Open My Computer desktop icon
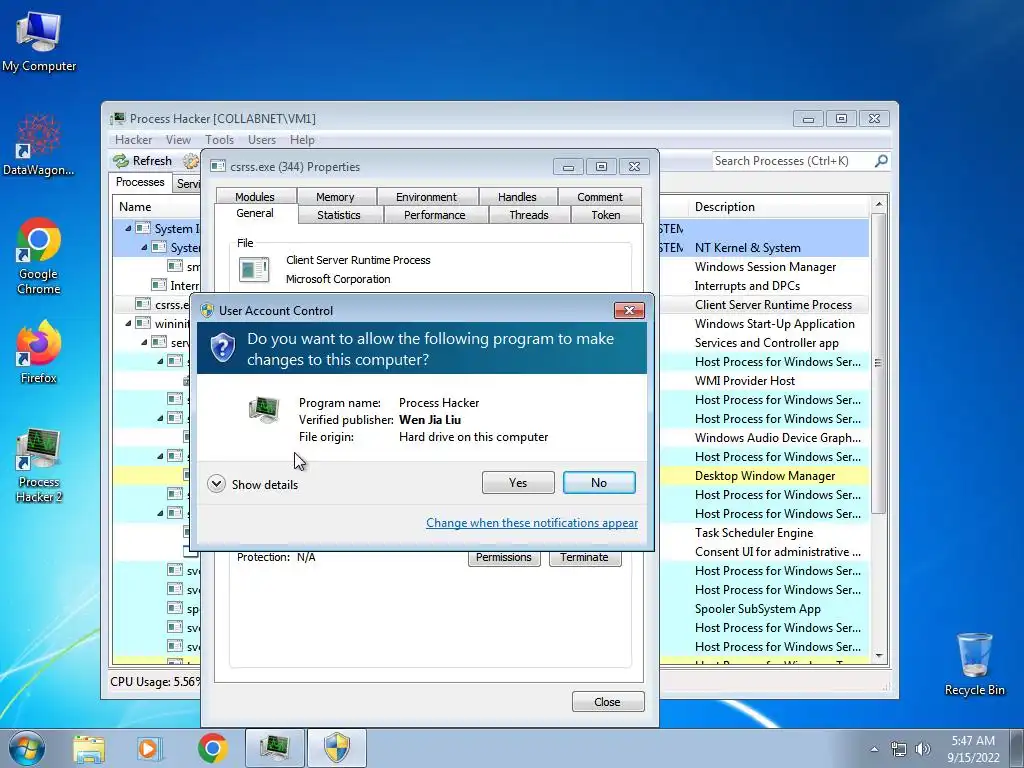The width and height of the screenshot is (1024, 768). coord(39,41)
